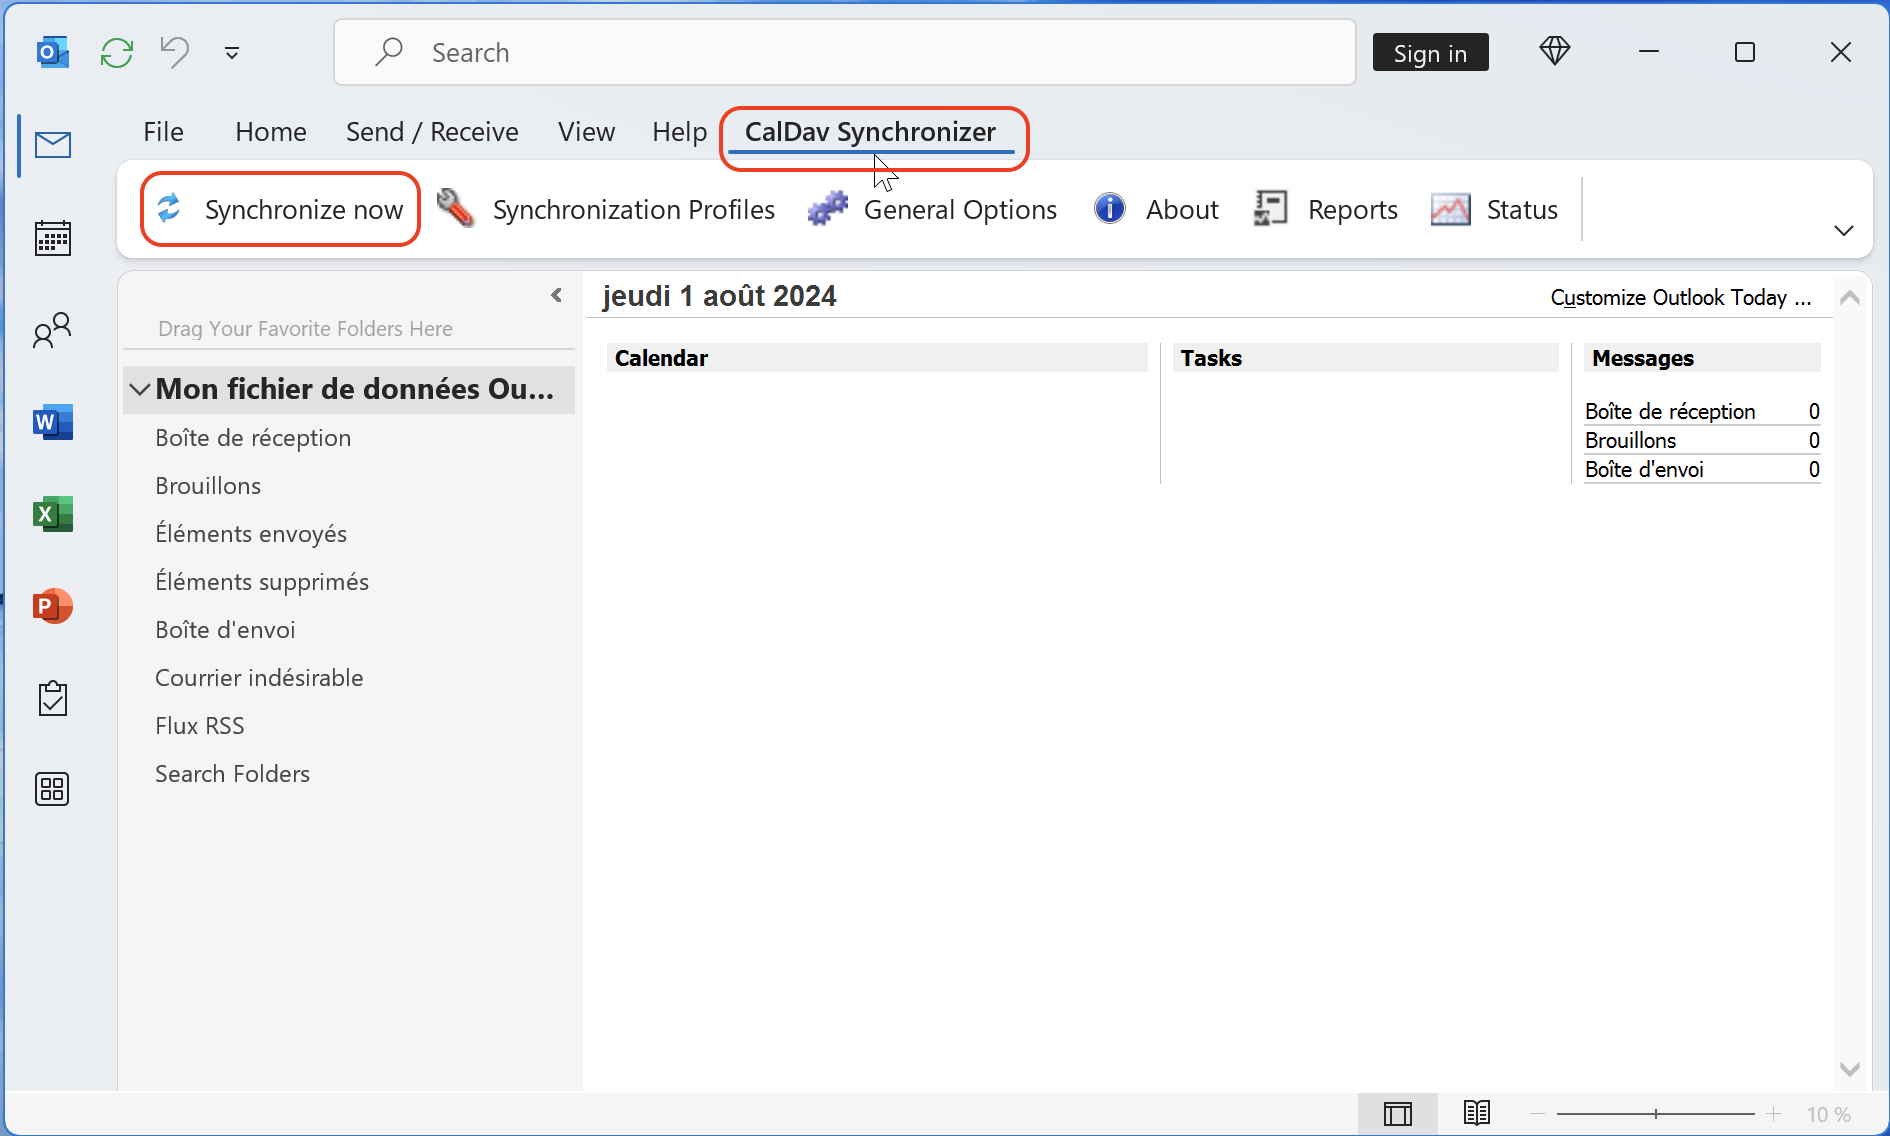
Task: Click the zoom in plus button
Action: 1773,1114
